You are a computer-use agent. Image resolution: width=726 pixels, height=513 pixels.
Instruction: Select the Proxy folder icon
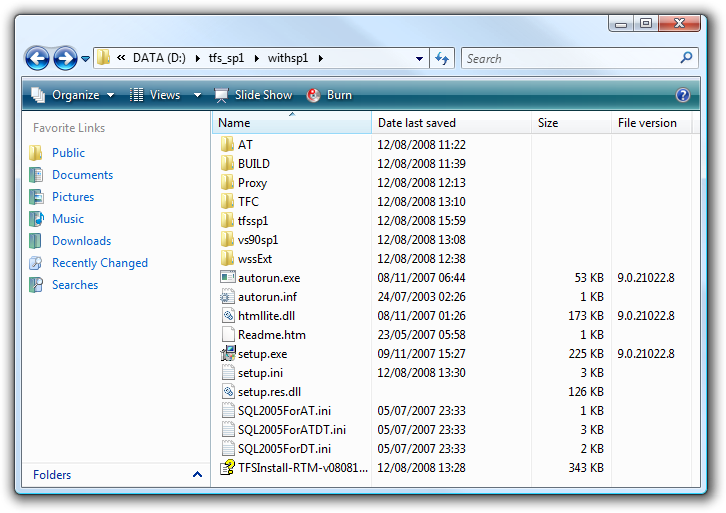tap(227, 182)
